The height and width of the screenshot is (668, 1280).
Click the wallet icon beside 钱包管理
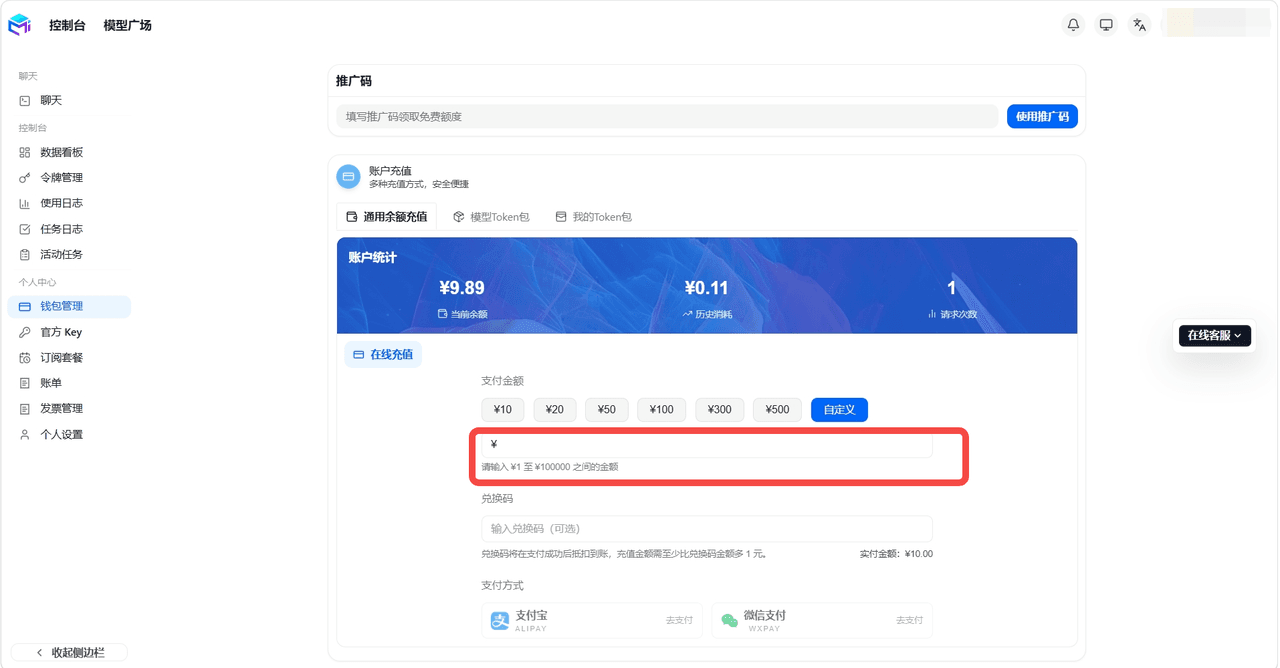(x=25, y=307)
